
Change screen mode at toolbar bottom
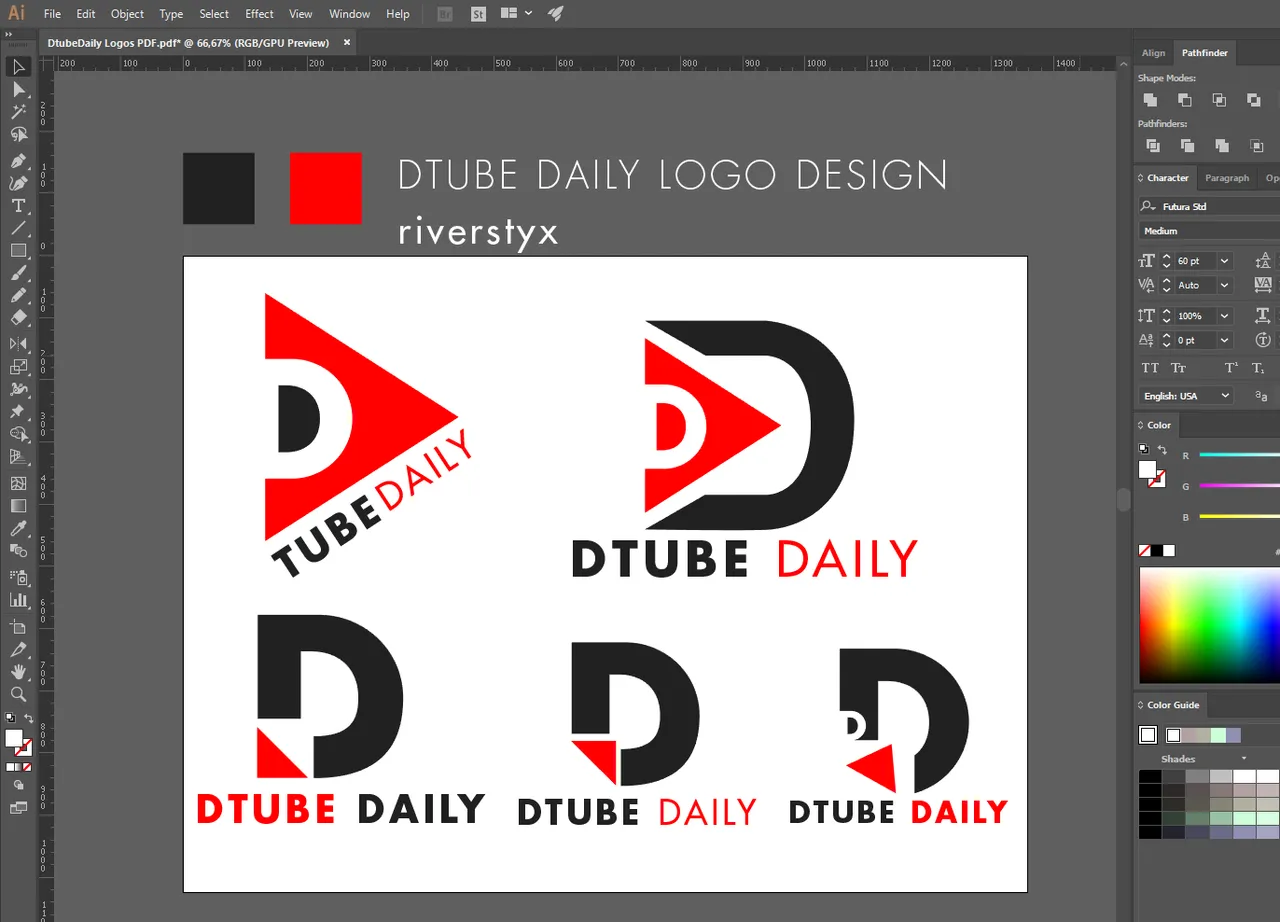click(18, 808)
